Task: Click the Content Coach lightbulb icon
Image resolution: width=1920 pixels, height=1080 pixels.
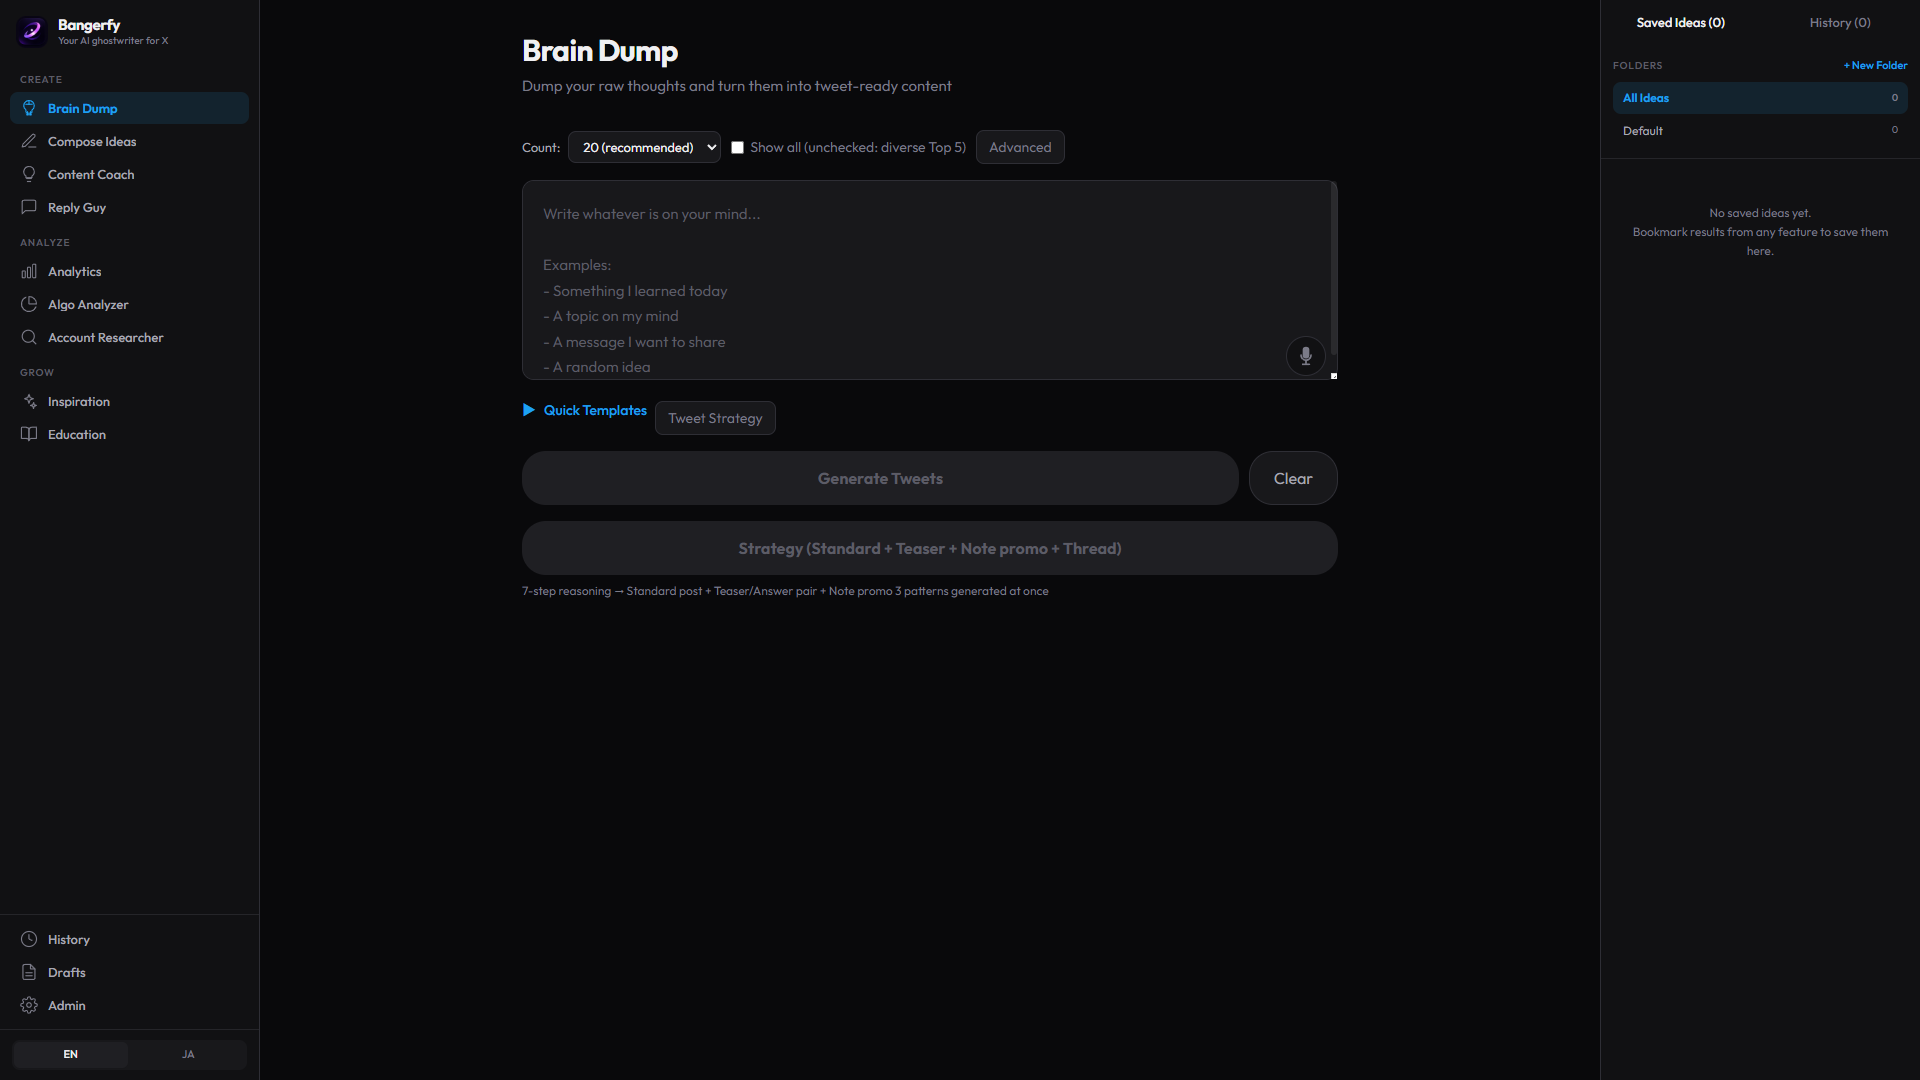Action: pos(30,174)
